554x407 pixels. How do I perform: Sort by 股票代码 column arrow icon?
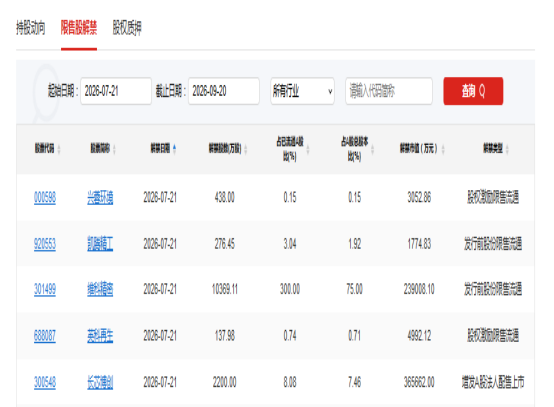(x=59, y=149)
